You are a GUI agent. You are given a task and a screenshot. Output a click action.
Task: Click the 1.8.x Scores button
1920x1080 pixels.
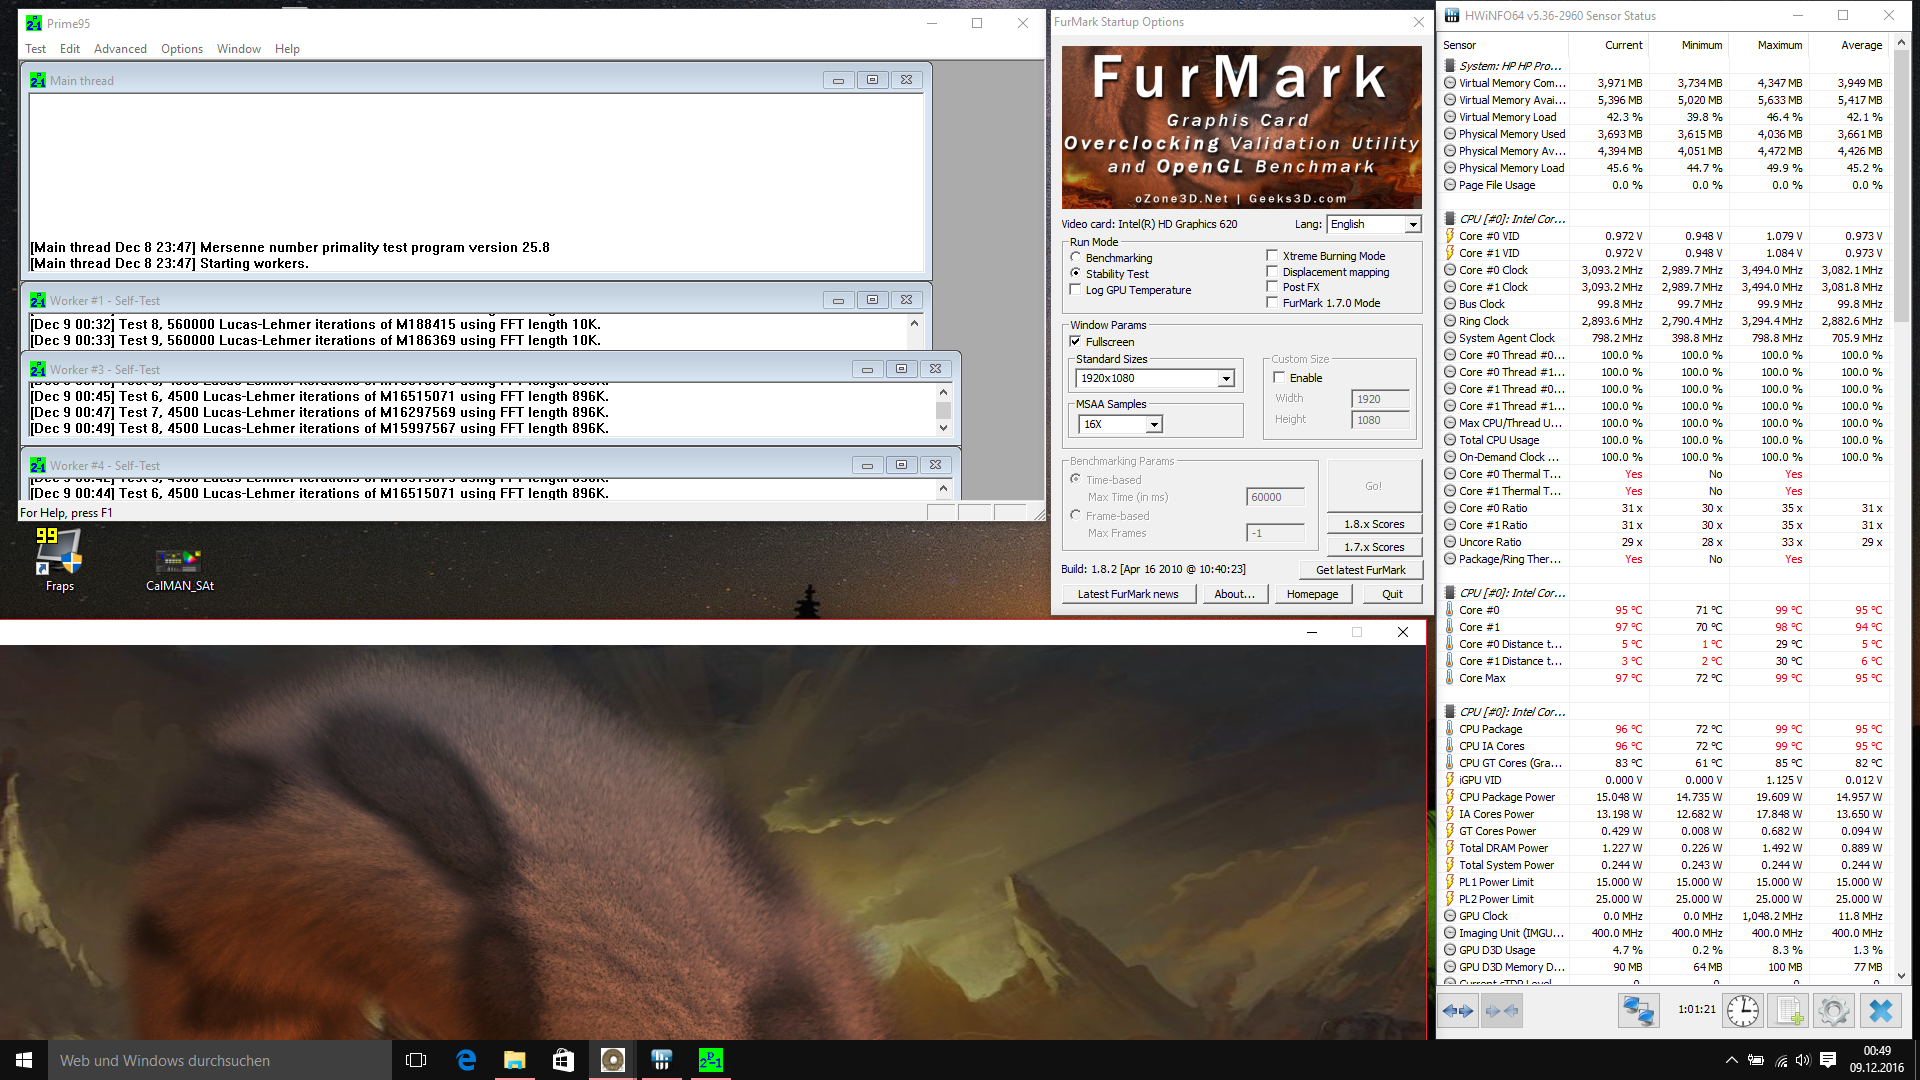point(1374,524)
